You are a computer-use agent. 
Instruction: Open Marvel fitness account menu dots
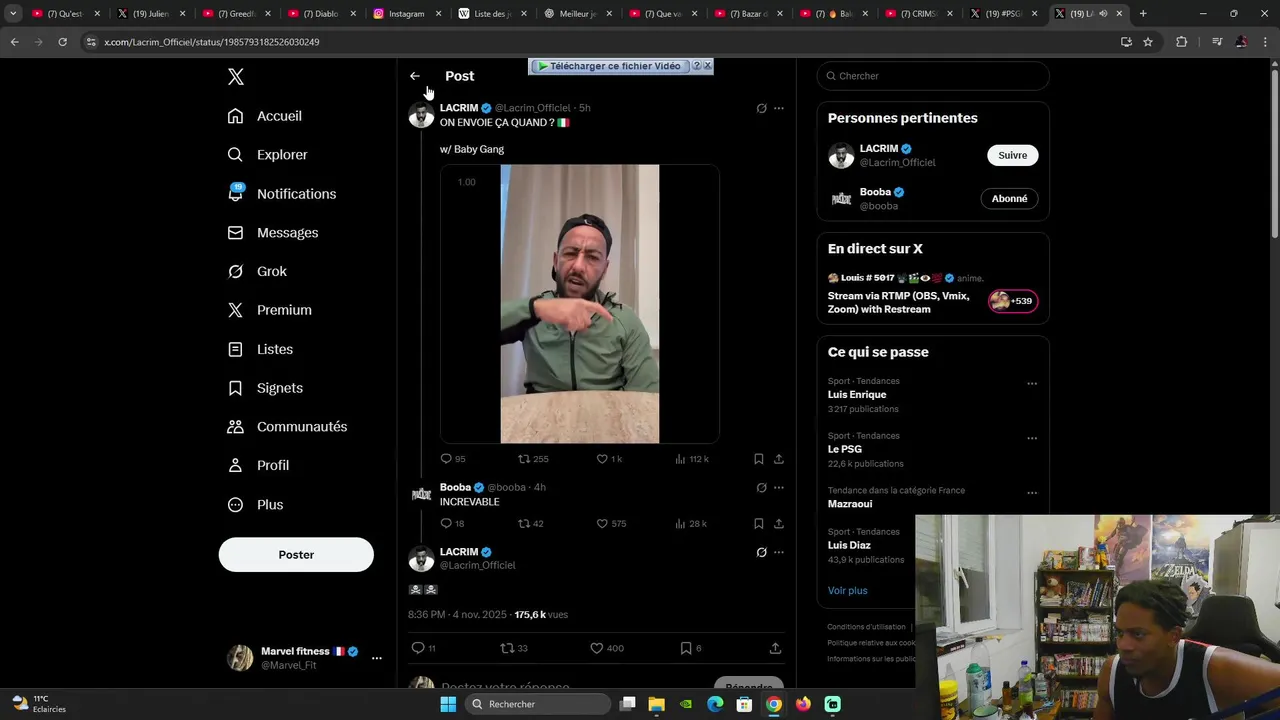coord(377,658)
